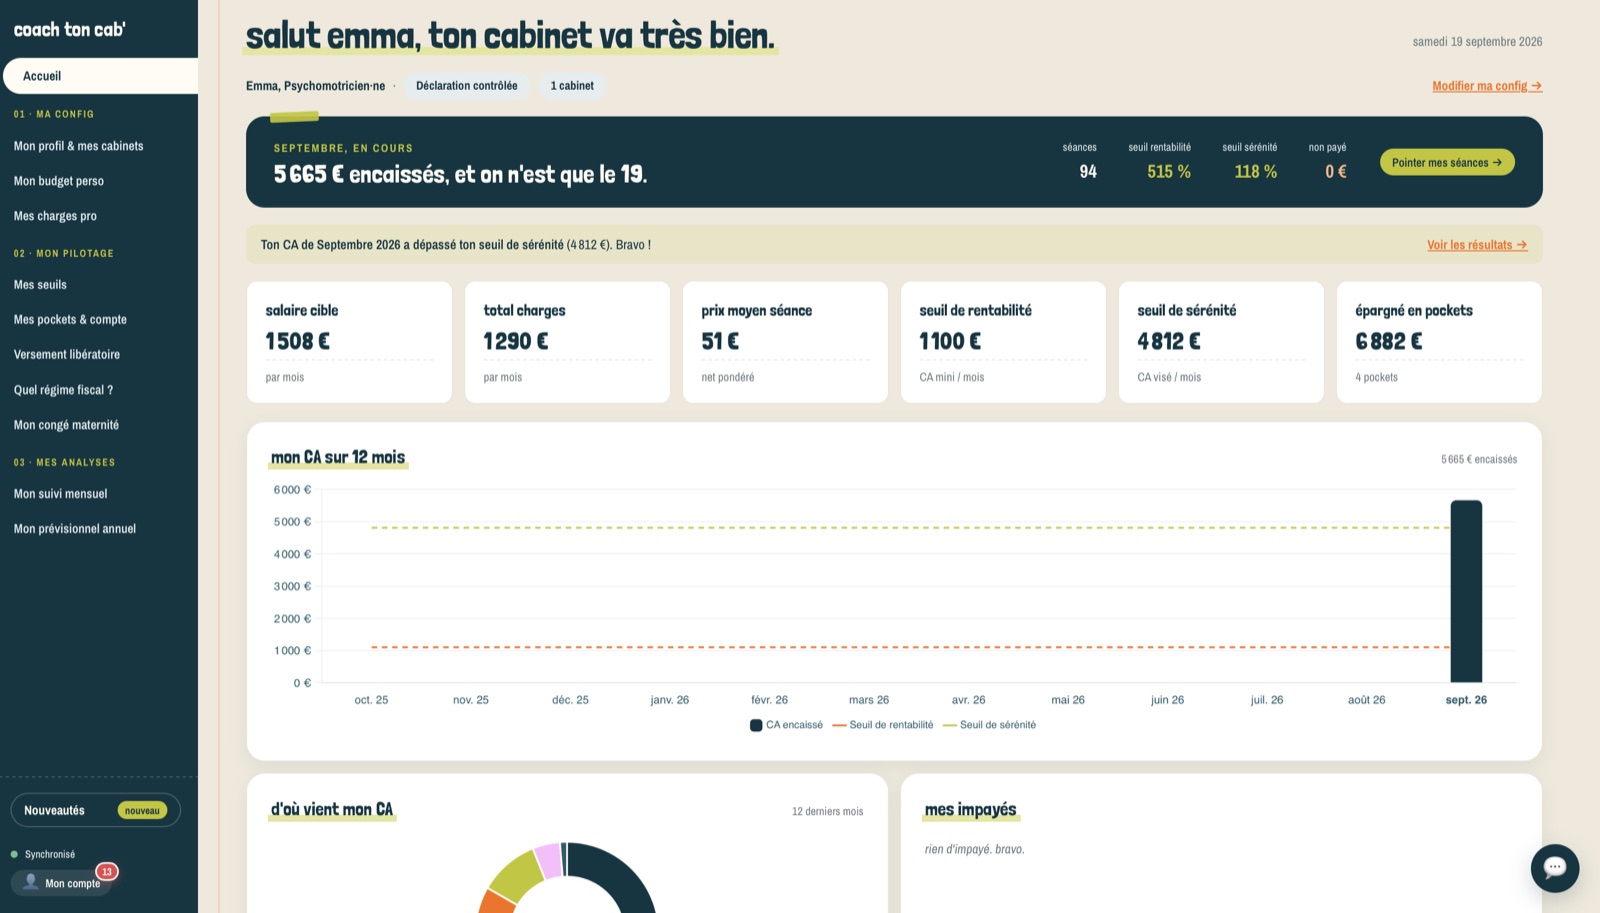Click the févr. 26 axis label
This screenshot has width=1600, height=913.
click(x=769, y=700)
